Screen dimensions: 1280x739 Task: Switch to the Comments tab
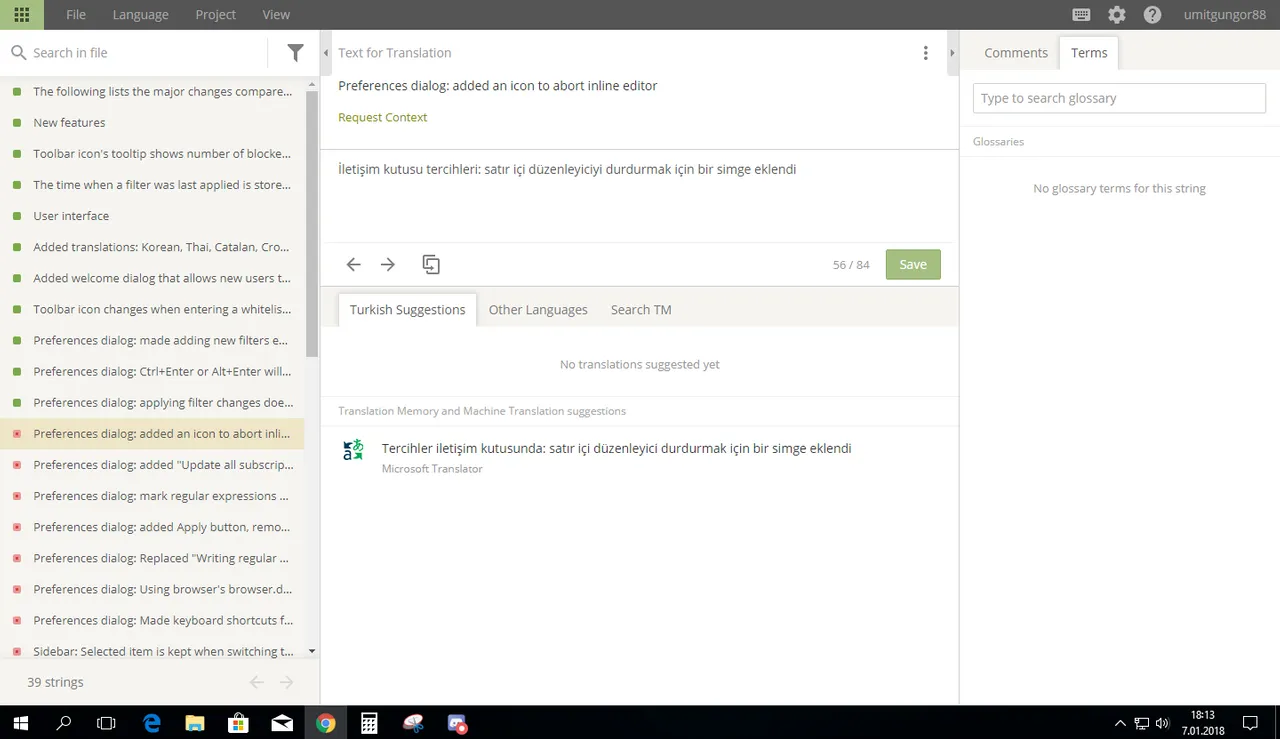tap(1016, 53)
